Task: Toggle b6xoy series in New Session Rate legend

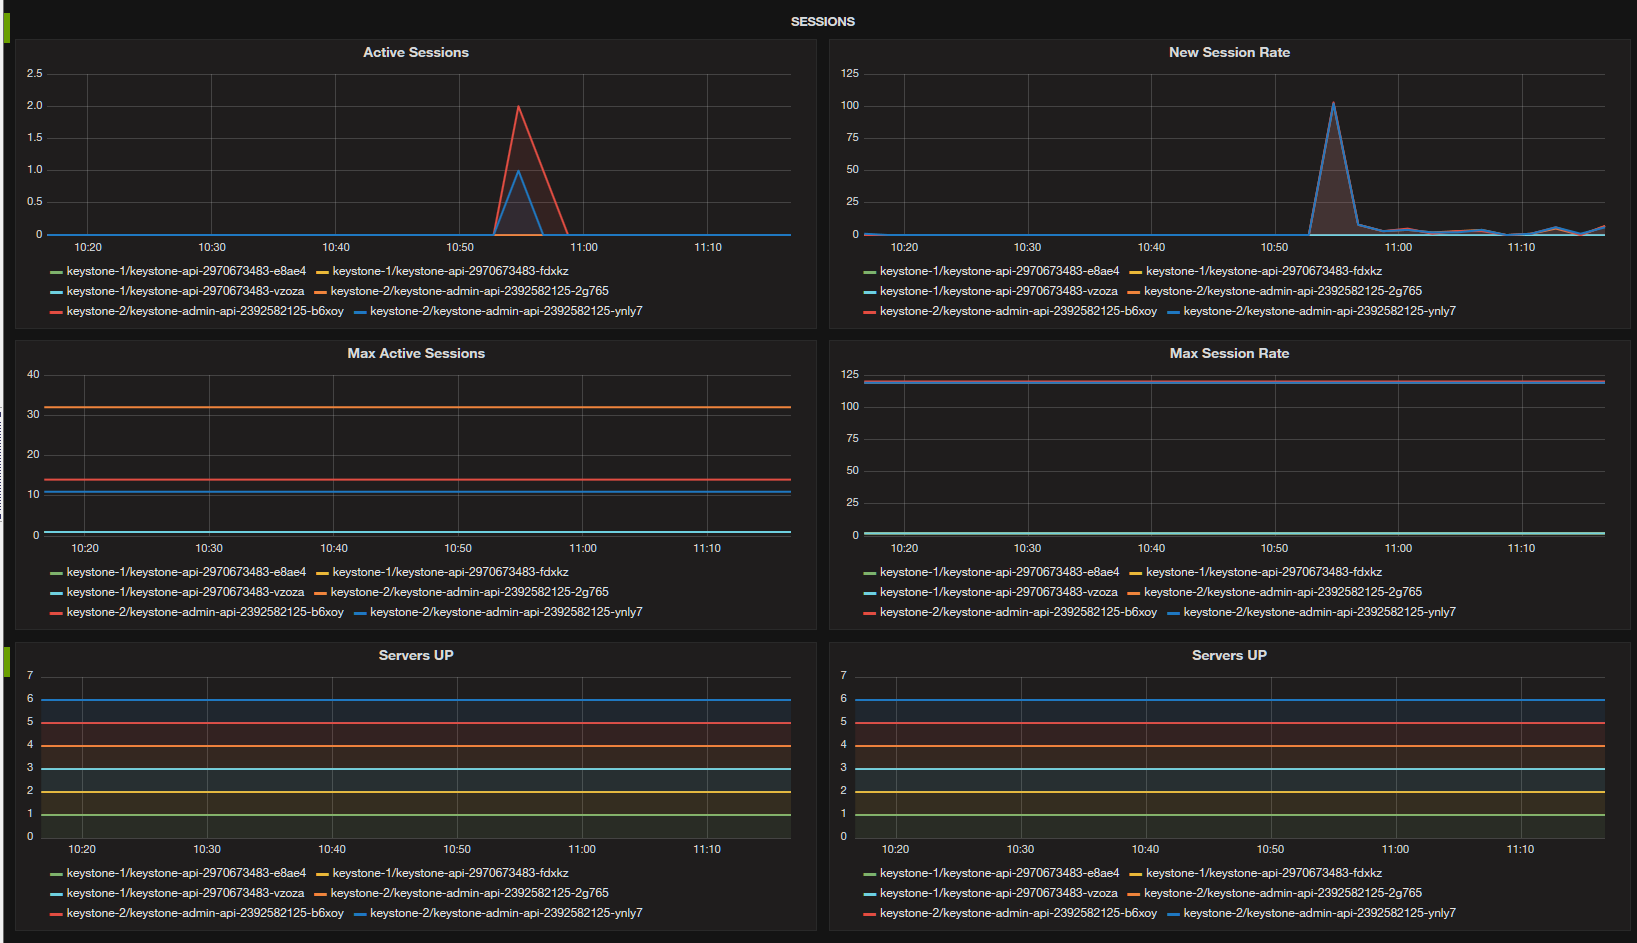Action: point(1018,311)
